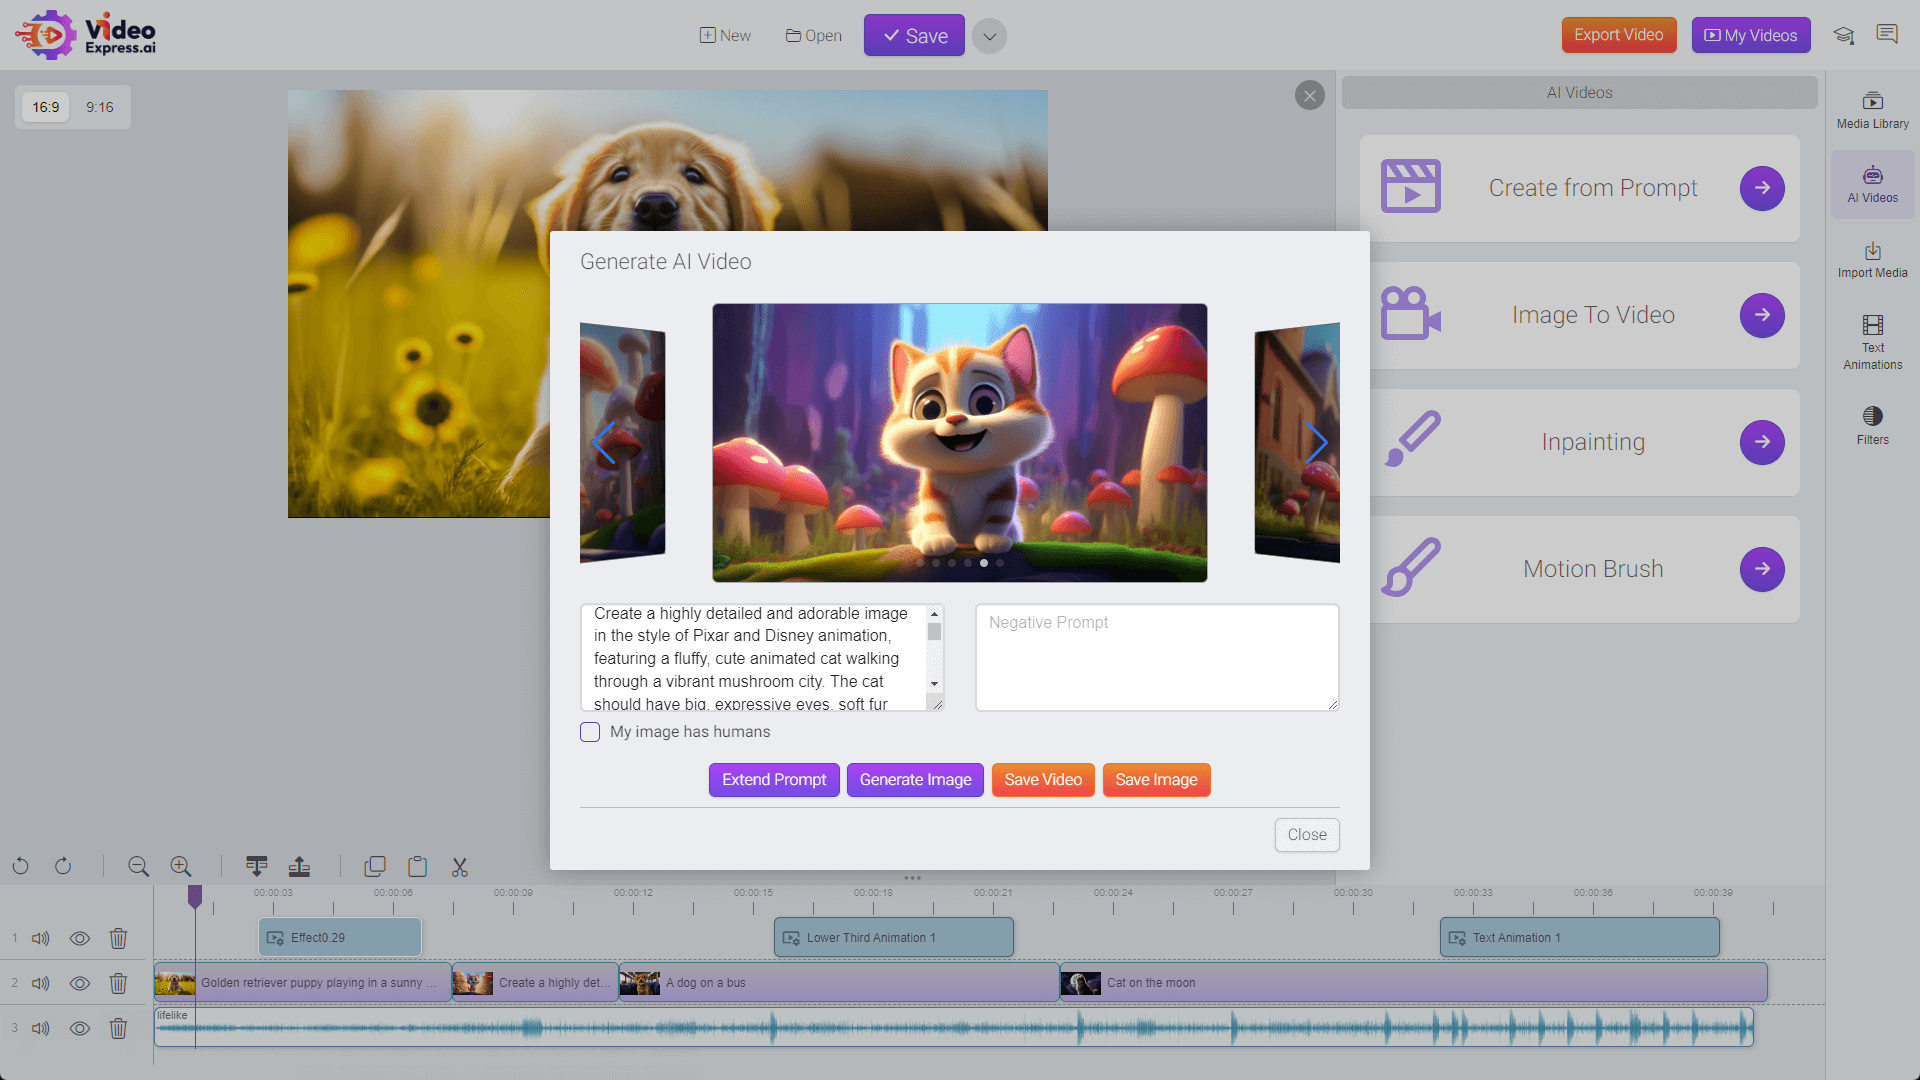Viewport: 1920px width, 1080px height.
Task: Click the Save Video button
Action: point(1043,780)
